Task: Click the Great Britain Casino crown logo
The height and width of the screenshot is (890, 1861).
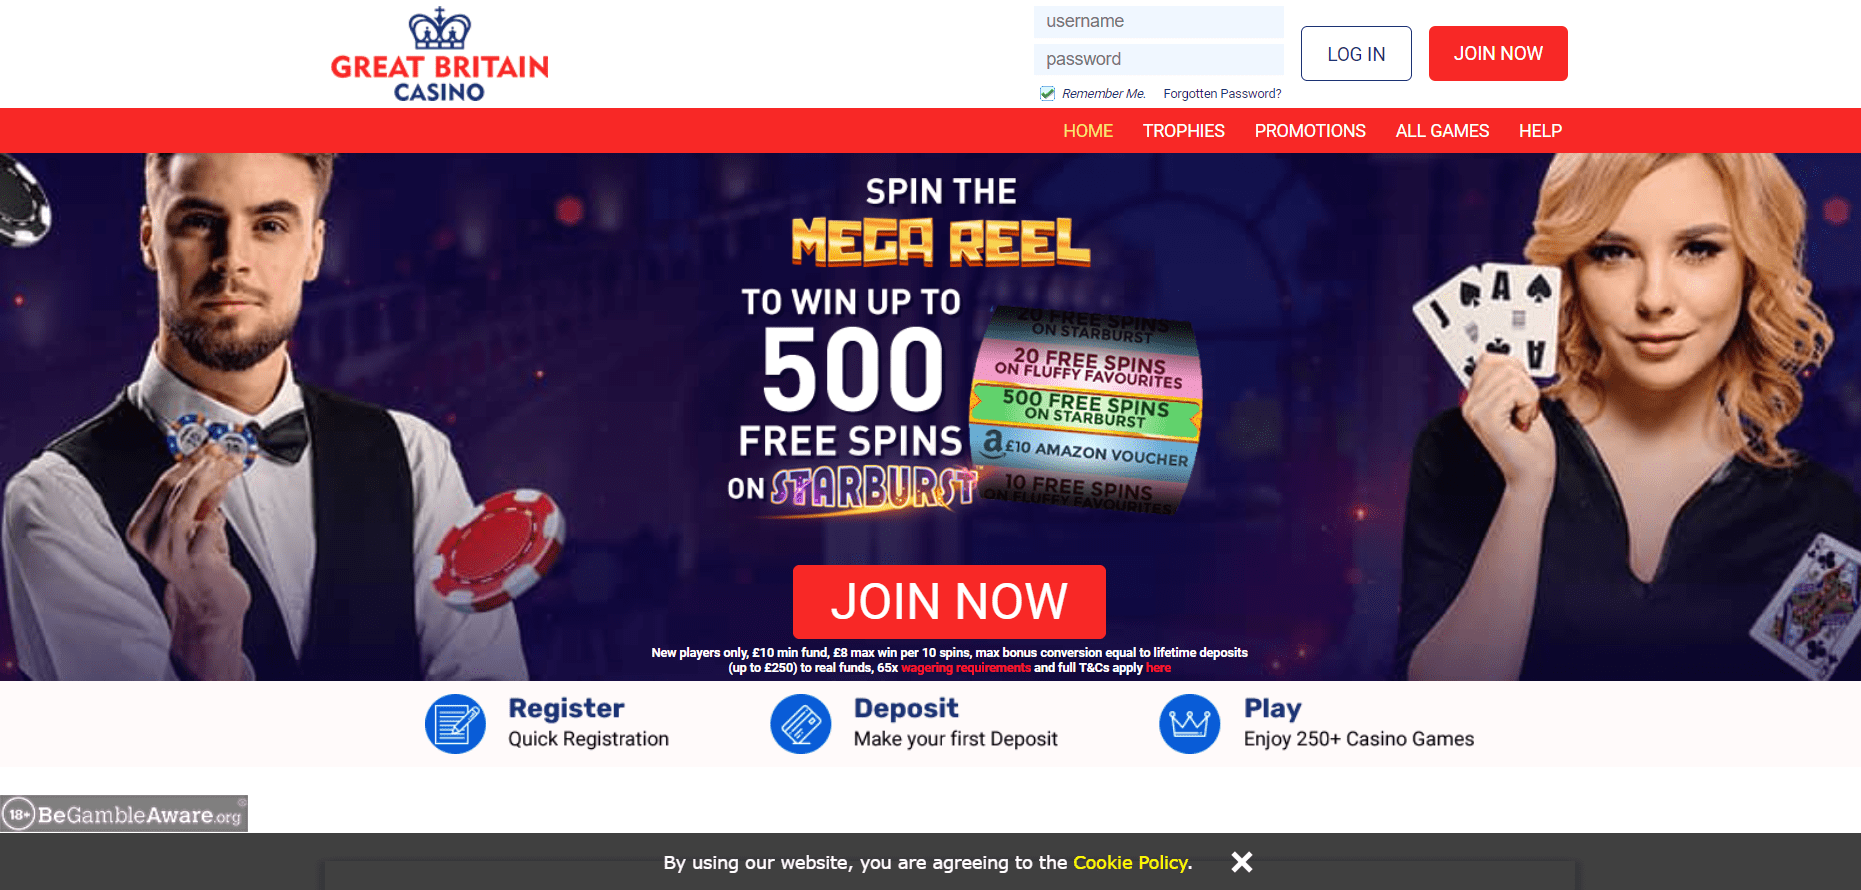Action: 439,54
